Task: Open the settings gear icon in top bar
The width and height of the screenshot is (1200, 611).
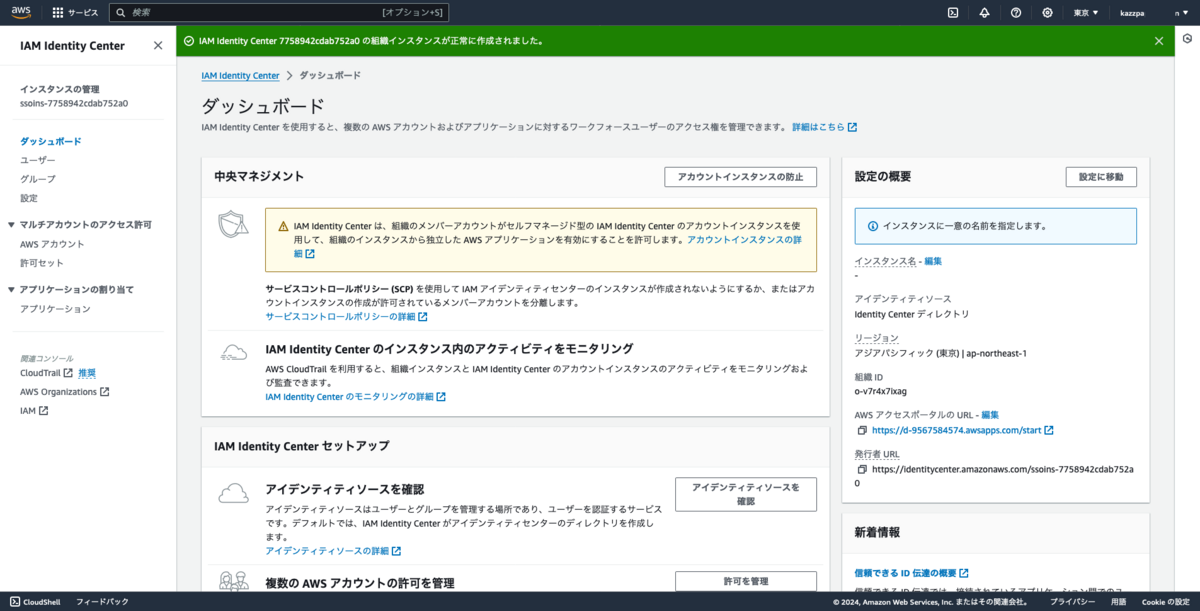Action: pyautogui.click(x=1047, y=13)
